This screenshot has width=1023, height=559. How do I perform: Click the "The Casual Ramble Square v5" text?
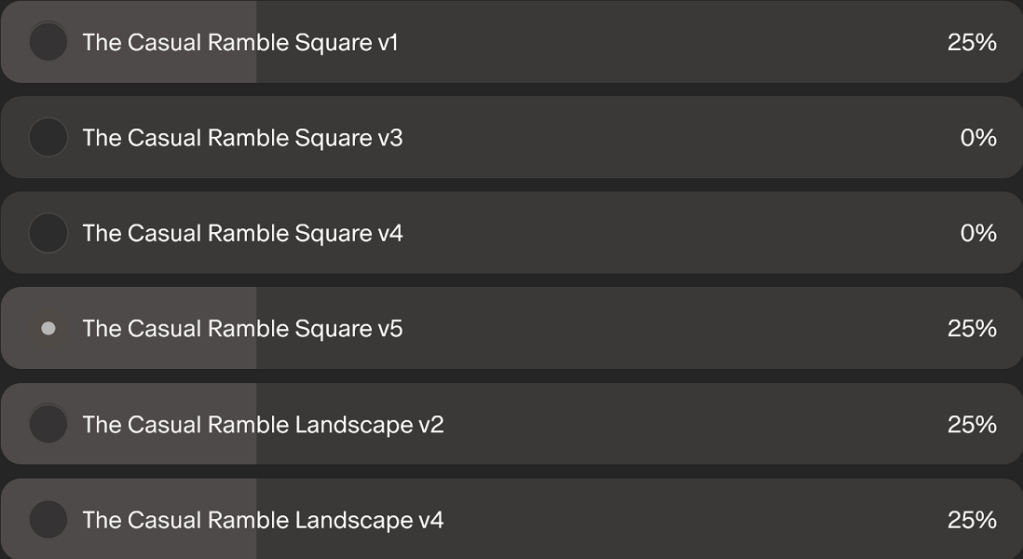coord(242,328)
